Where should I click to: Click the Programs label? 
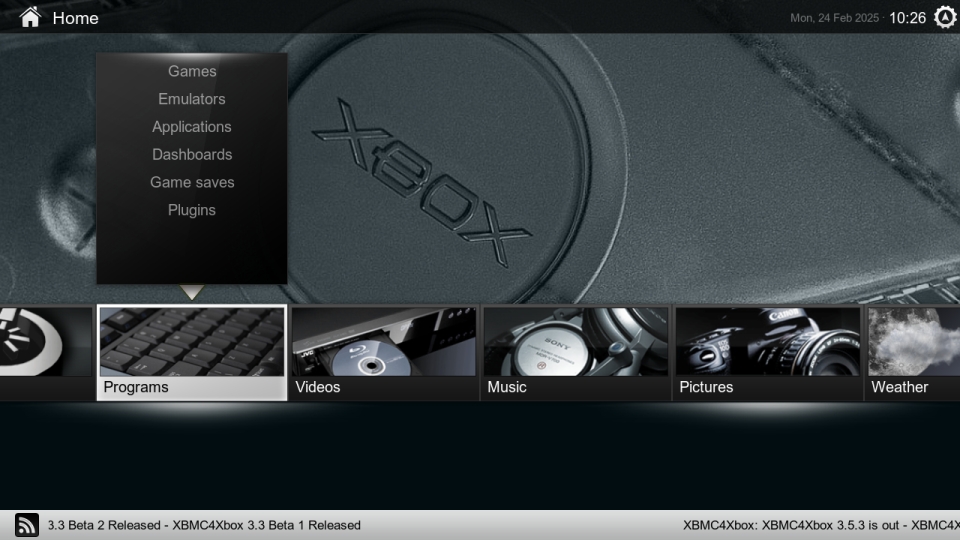[x=136, y=387]
